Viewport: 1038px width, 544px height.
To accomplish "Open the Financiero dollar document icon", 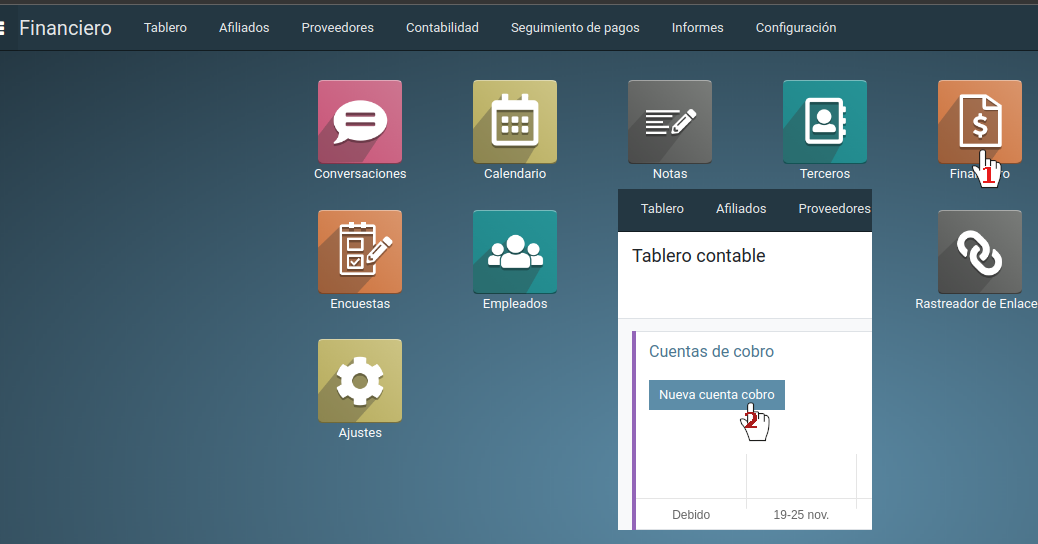I will (979, 122).
